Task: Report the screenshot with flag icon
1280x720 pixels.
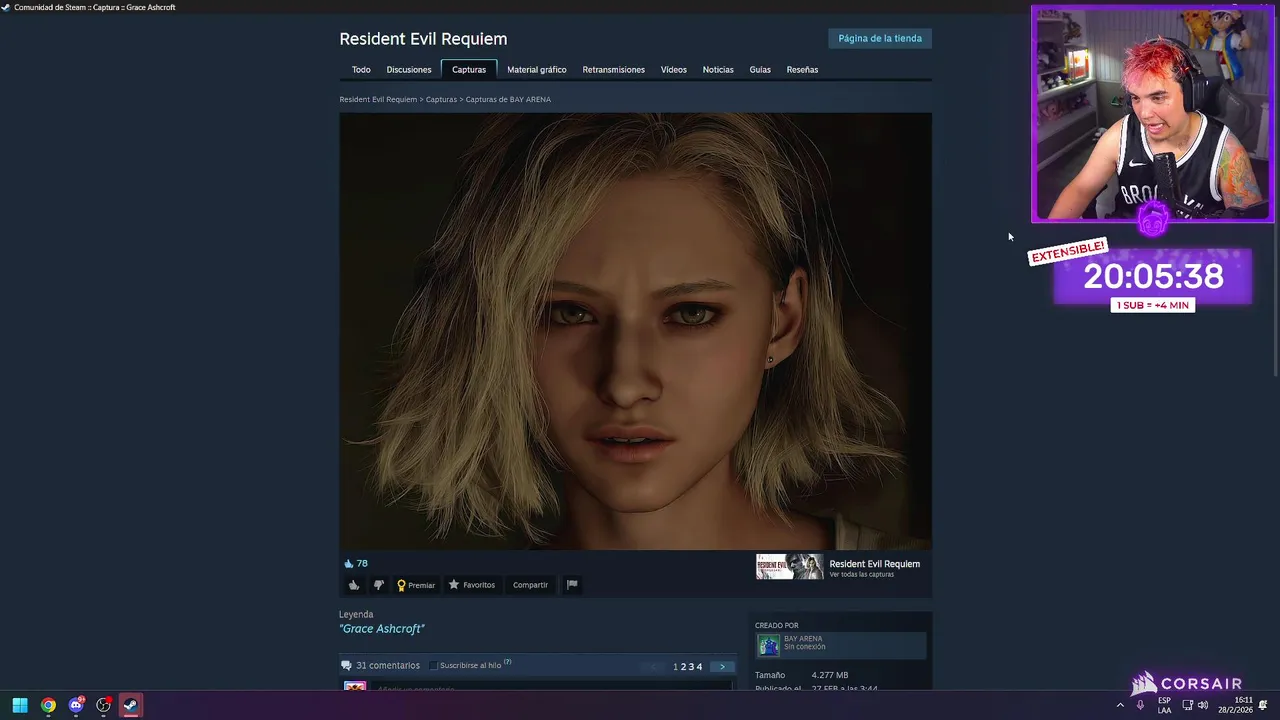Action: [572, 585]
